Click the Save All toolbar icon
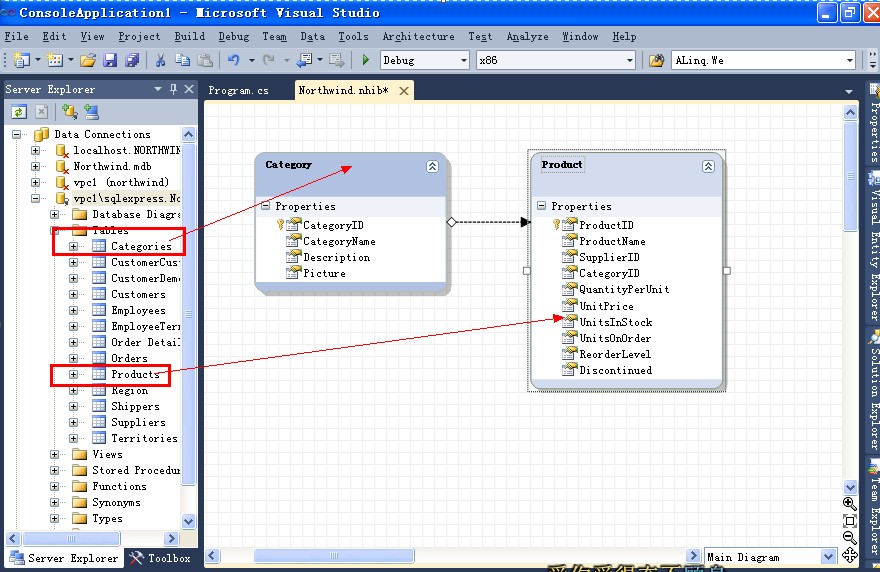880x572 pixels. point(132,60)
